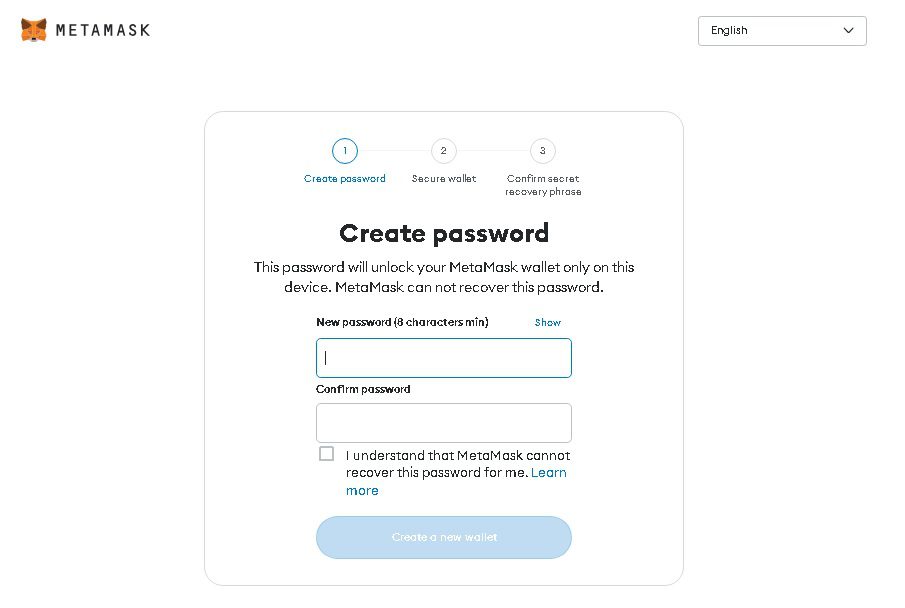This screenshot has width=905, height=608.
Task: Click the METAMASK wordmark text
Action: coord(103,30)
